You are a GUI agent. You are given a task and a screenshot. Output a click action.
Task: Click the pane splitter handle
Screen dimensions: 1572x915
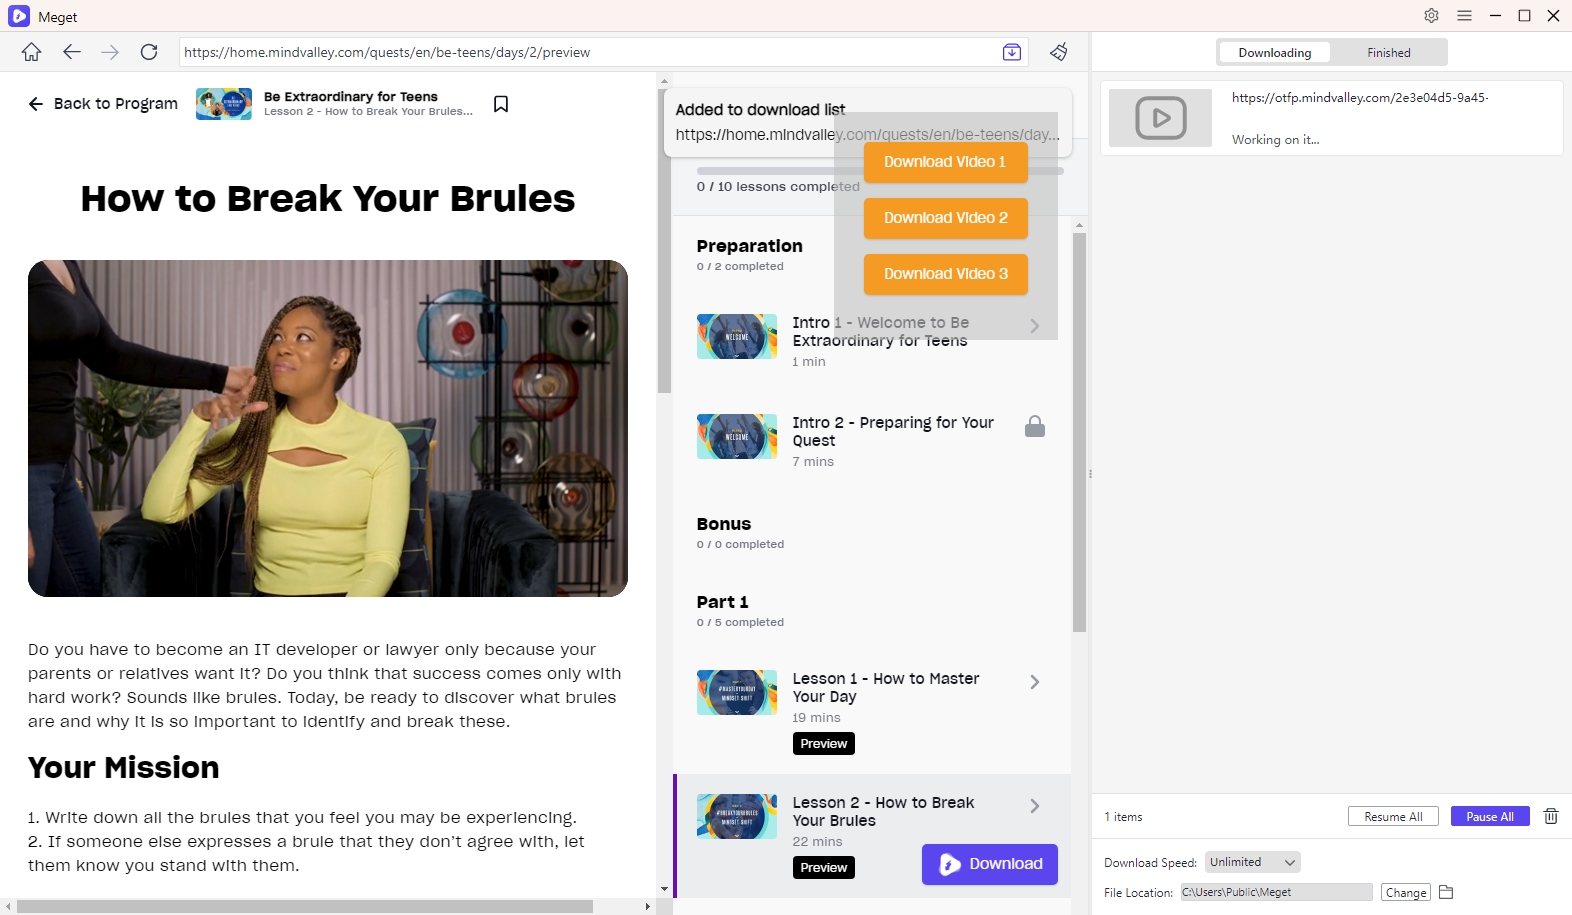point(1090,474)
